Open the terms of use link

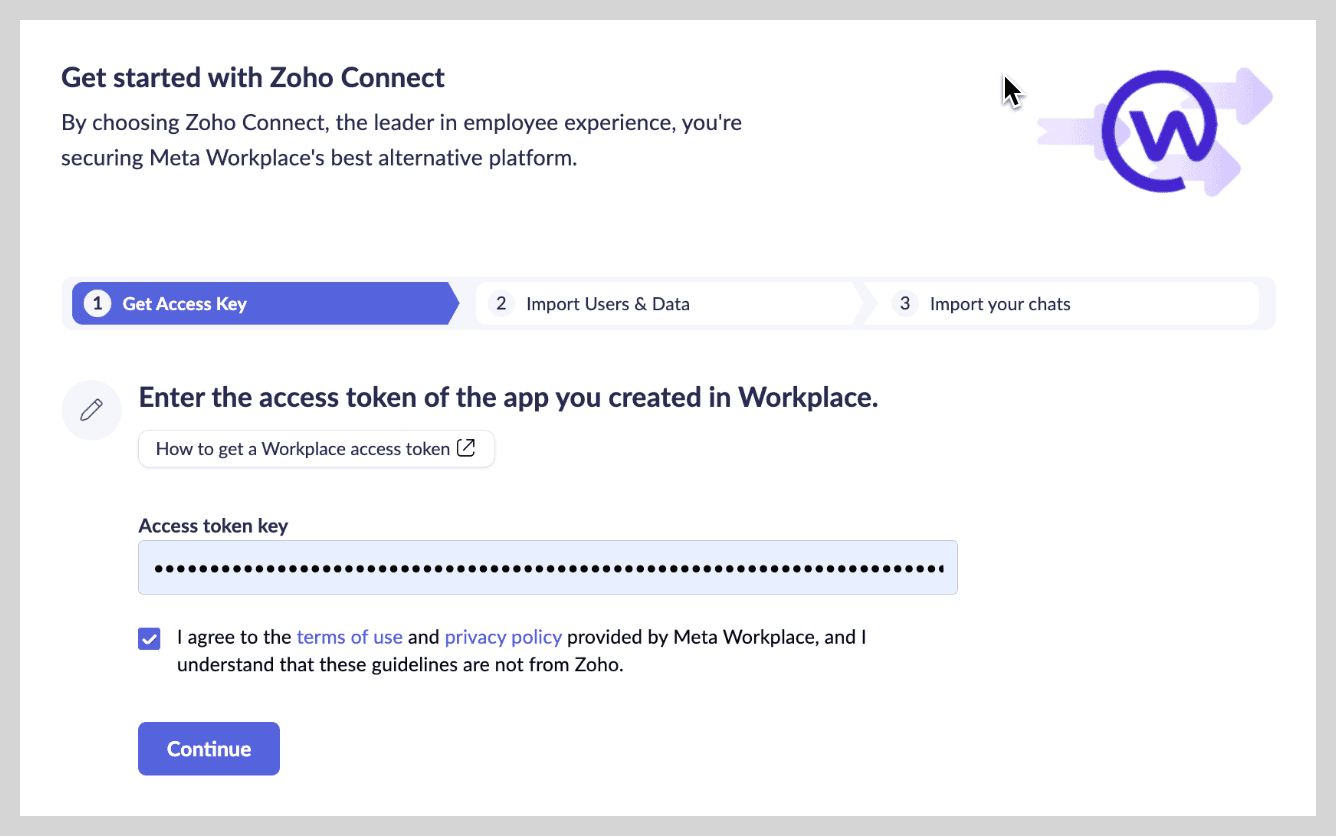point(349,637)
